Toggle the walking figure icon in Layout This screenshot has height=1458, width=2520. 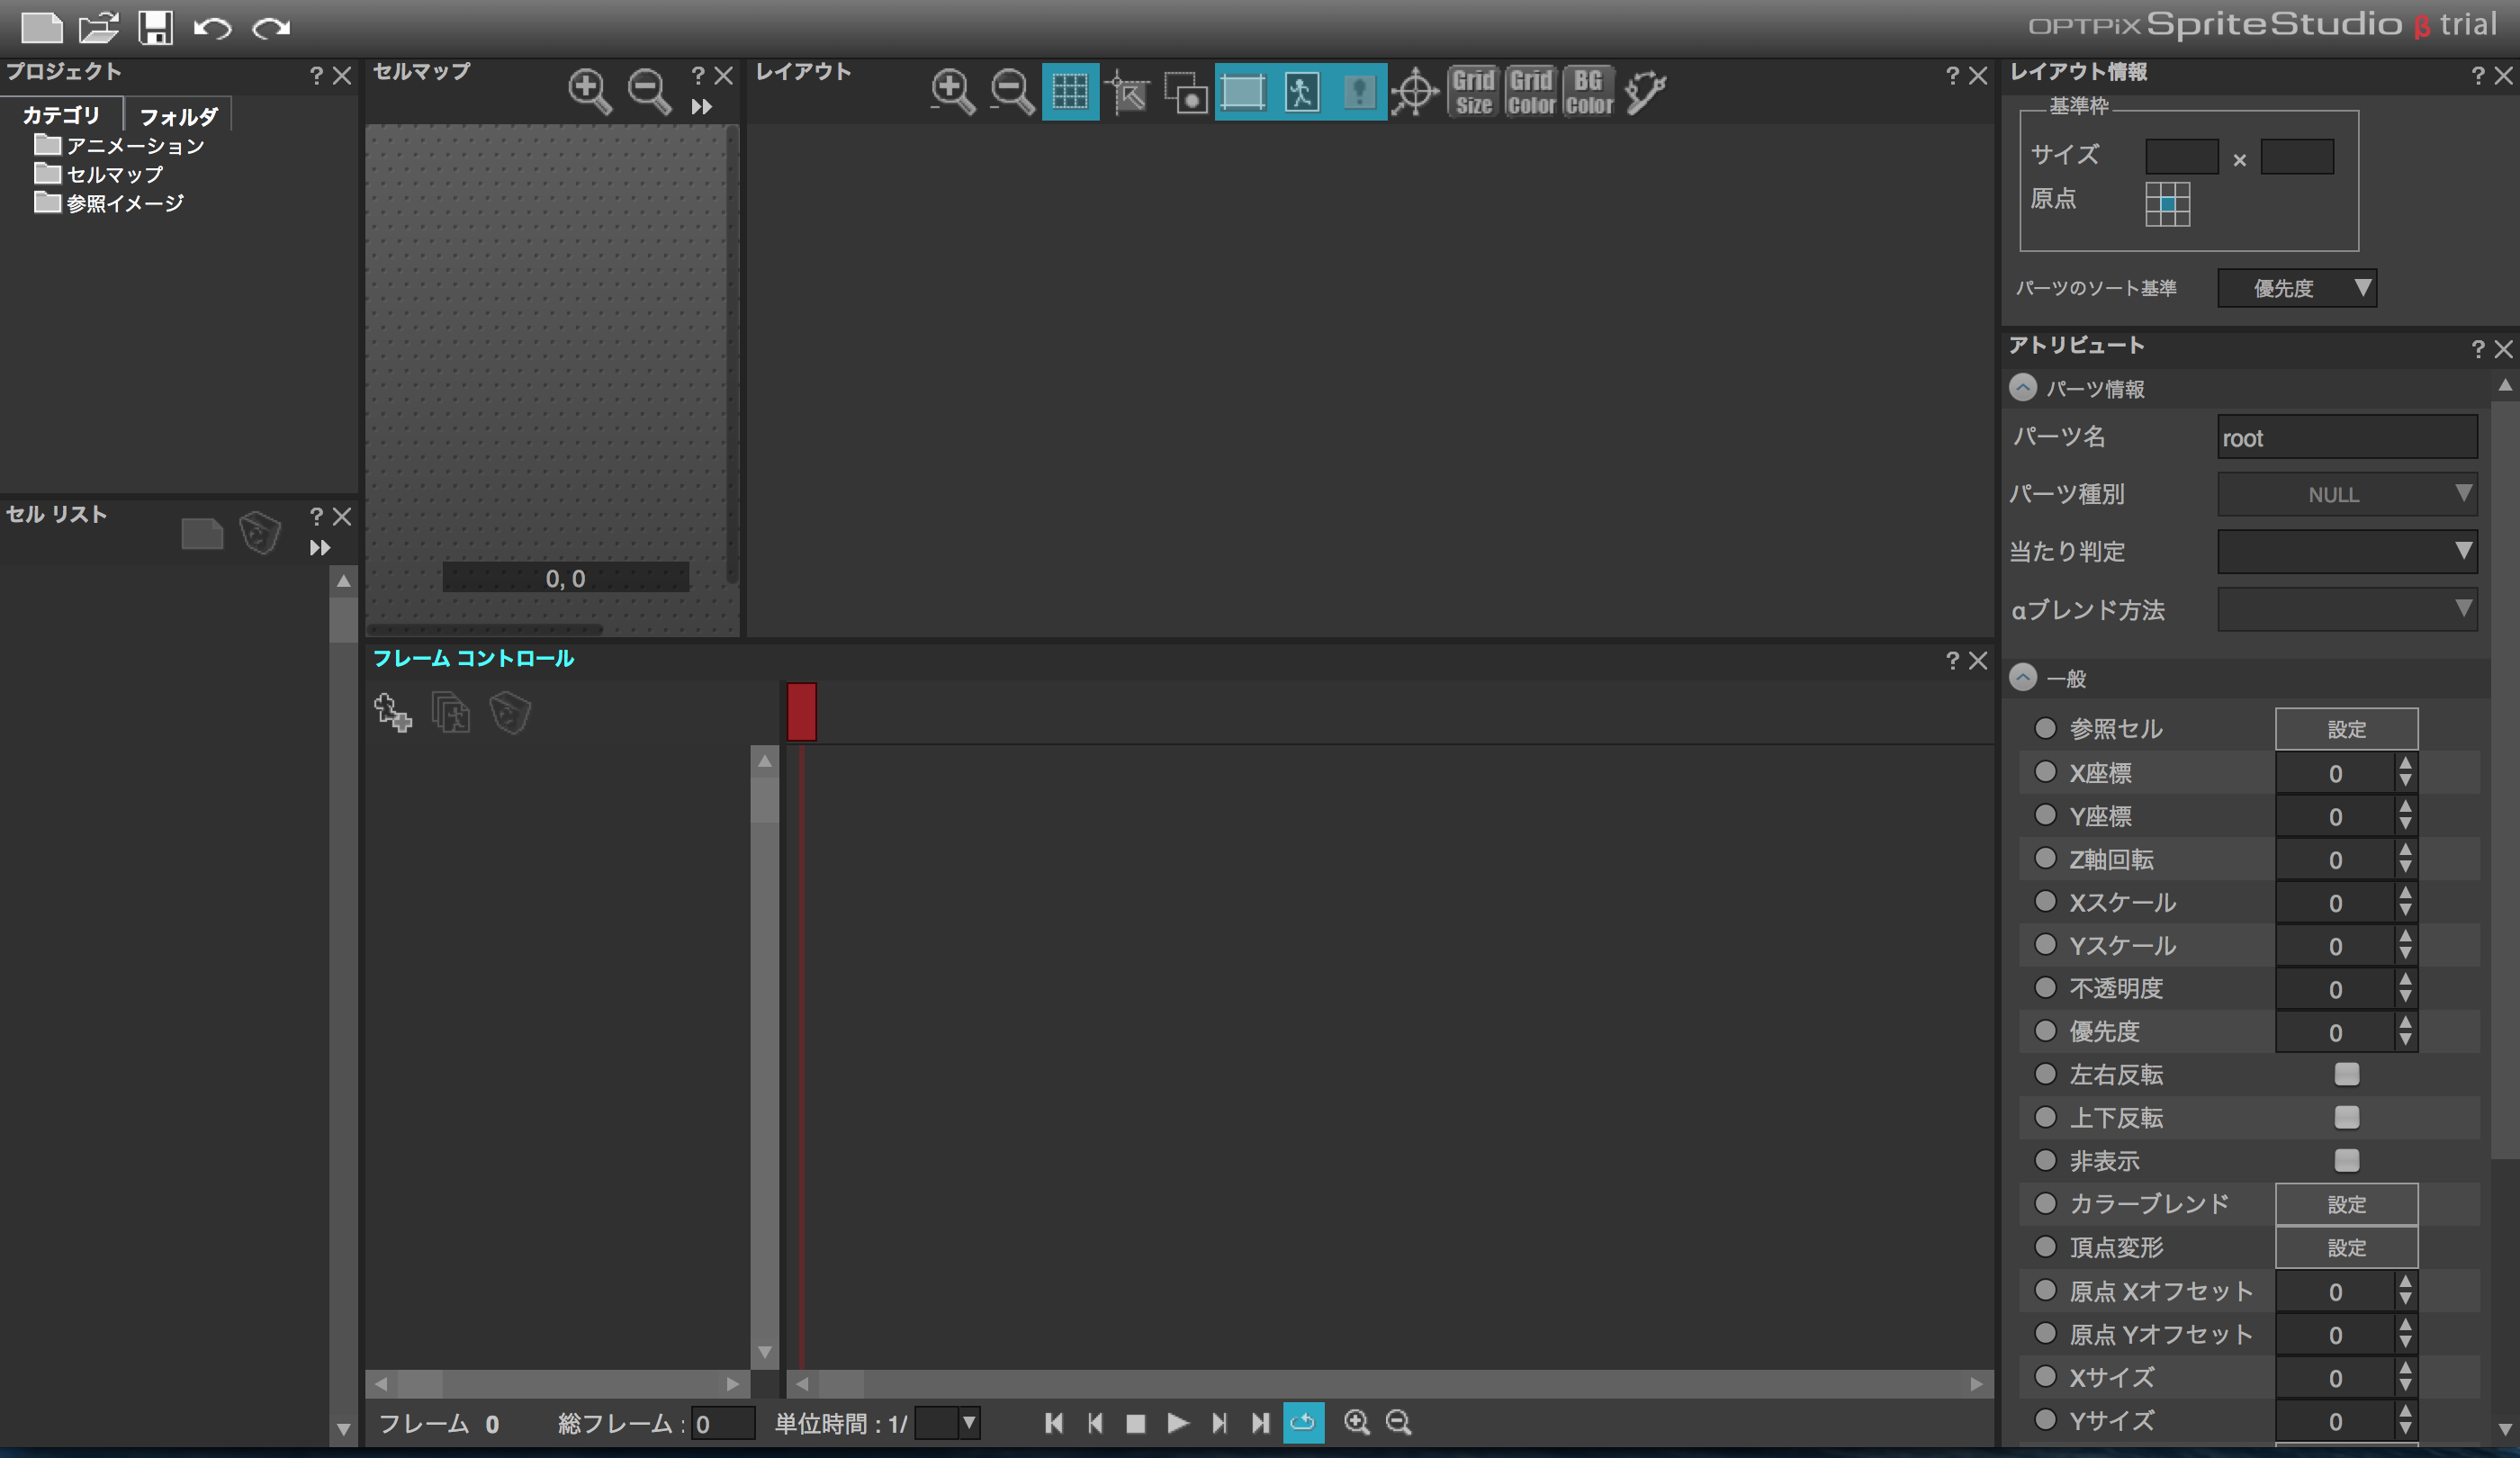coord(1301,92)
